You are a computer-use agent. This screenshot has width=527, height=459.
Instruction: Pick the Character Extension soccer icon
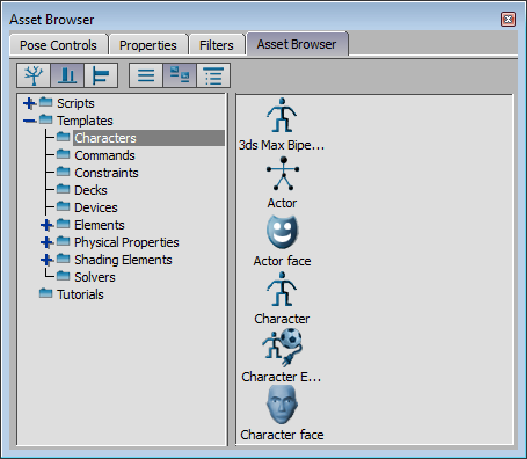click(x=282, y=347)
